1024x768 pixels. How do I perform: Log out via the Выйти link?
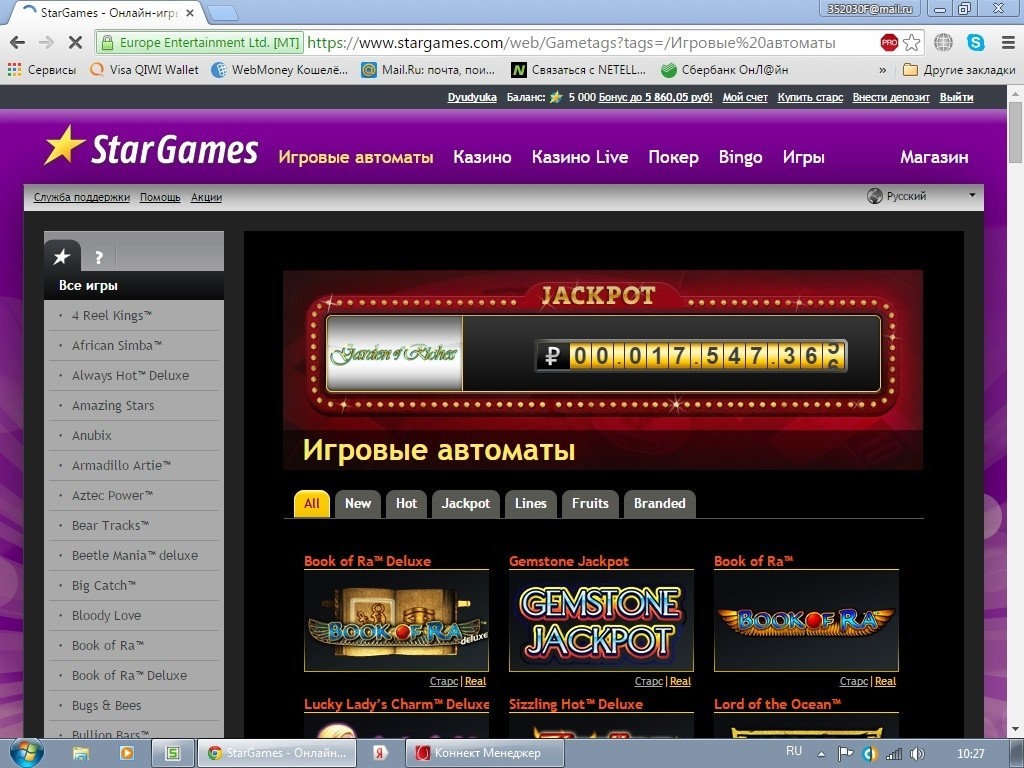coord(957,97)
